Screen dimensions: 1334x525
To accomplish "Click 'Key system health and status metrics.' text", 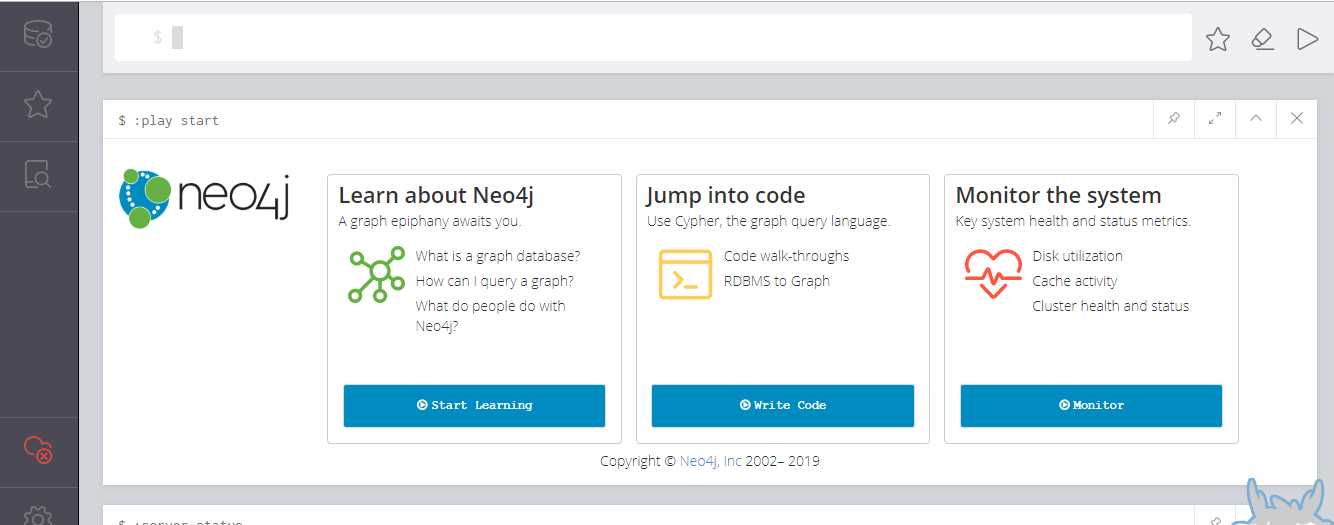I will [1073, 221].
